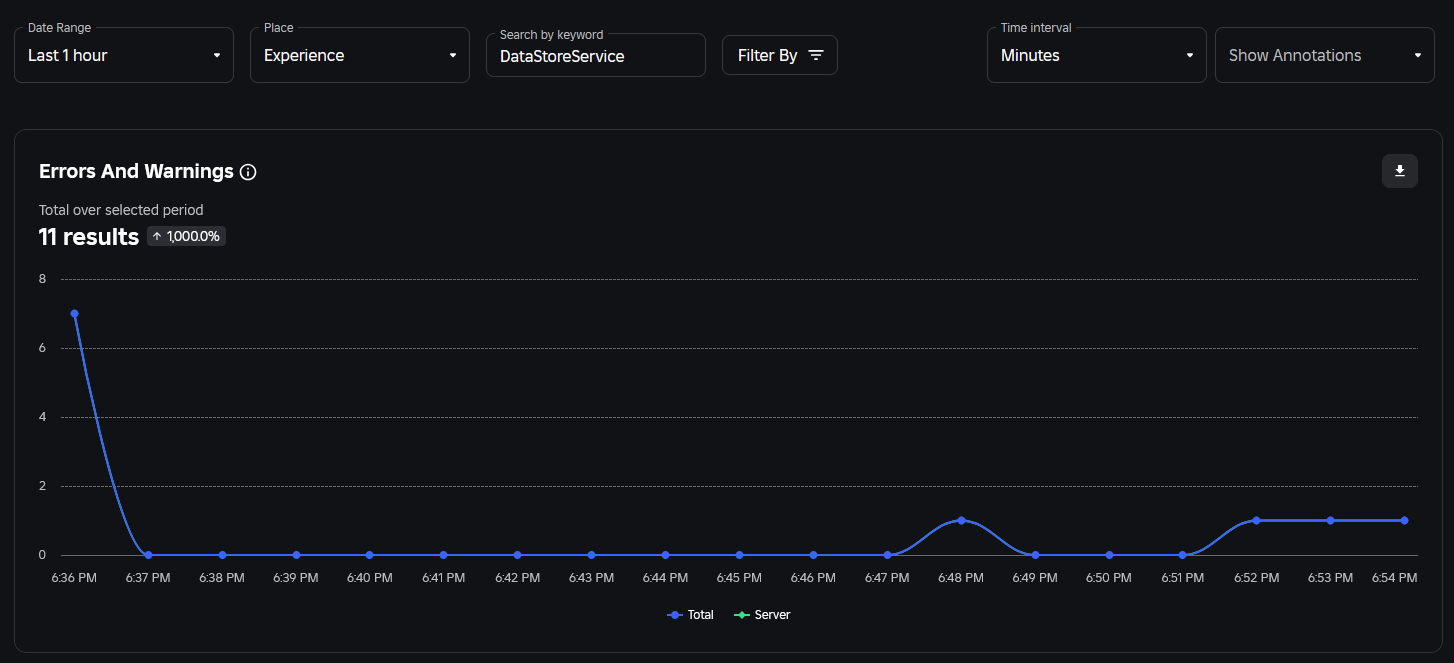The height and width of the screenshot is (663, 1454).
Task: Select the 6:36 PM data point
Action: click(74, 314)
